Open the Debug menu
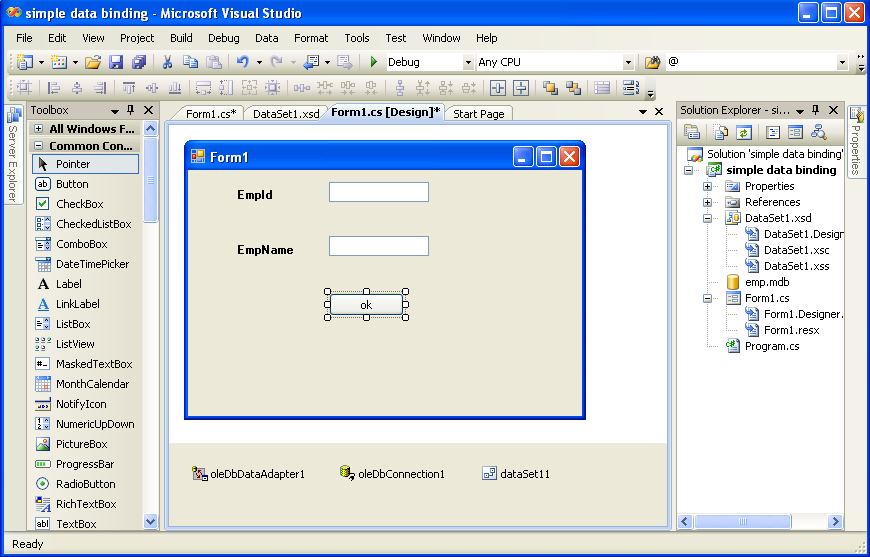 [224, 38]
